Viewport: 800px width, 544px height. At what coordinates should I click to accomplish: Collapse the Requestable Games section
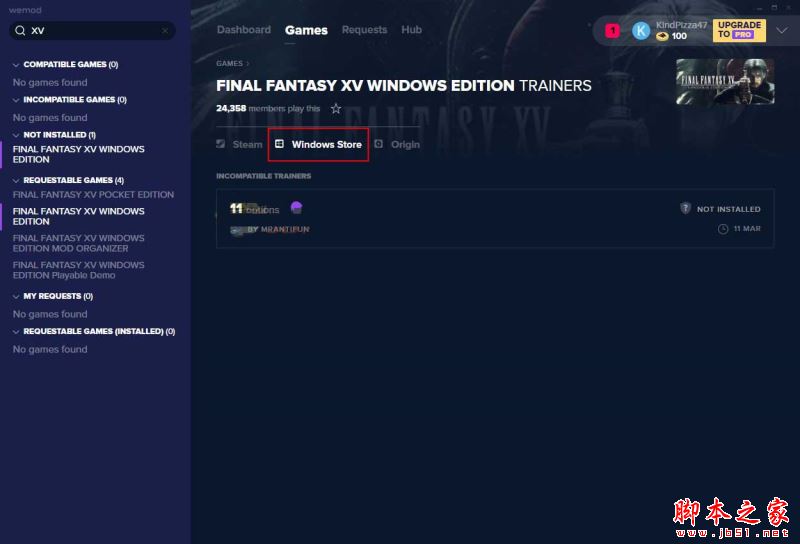click(16, 181)
